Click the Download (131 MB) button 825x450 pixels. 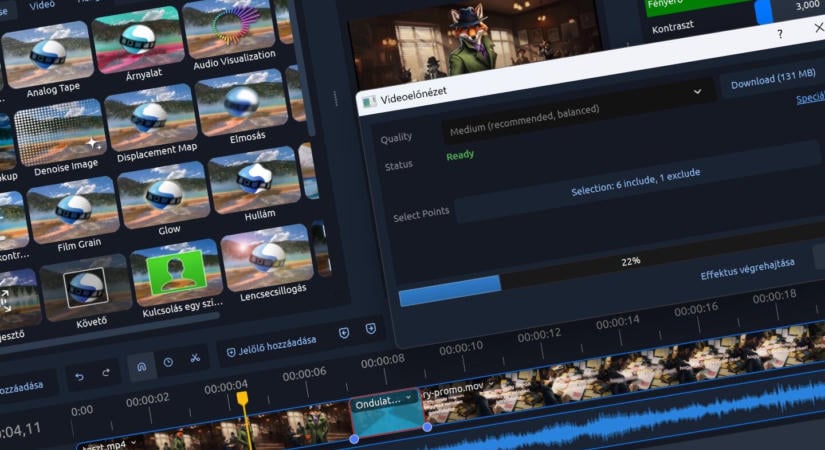pyautogui.click(x=773, y=80)
